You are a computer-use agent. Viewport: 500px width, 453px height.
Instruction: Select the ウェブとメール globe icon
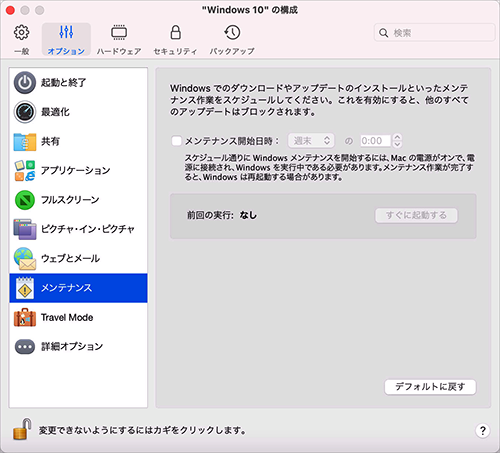tap(25, 259)
